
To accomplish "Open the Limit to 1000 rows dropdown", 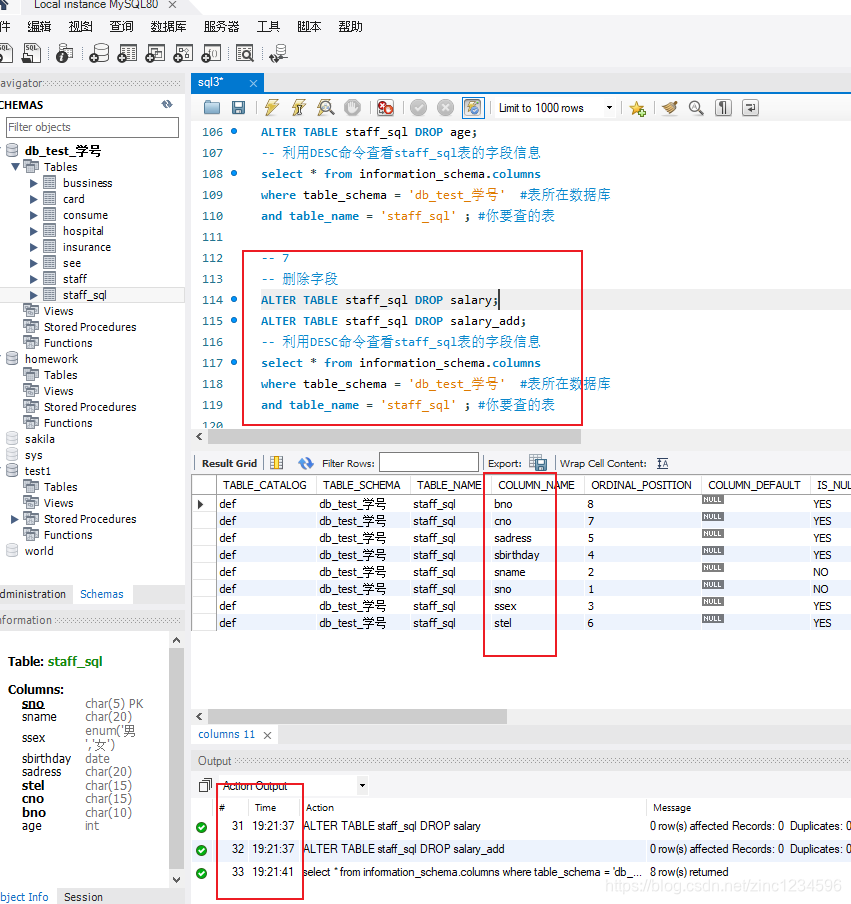I will (x=609, y=107).
